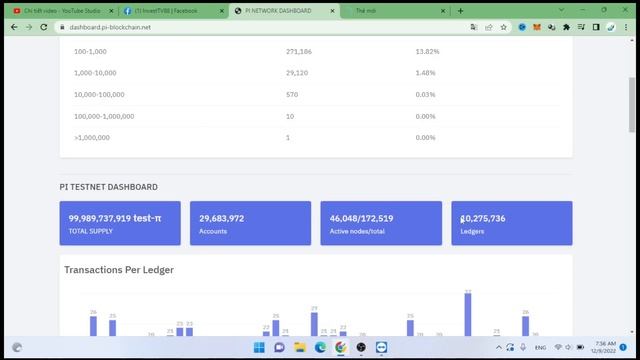Click the microphone tray icon
The image size is (640, 360).
[x=523, y=347]
